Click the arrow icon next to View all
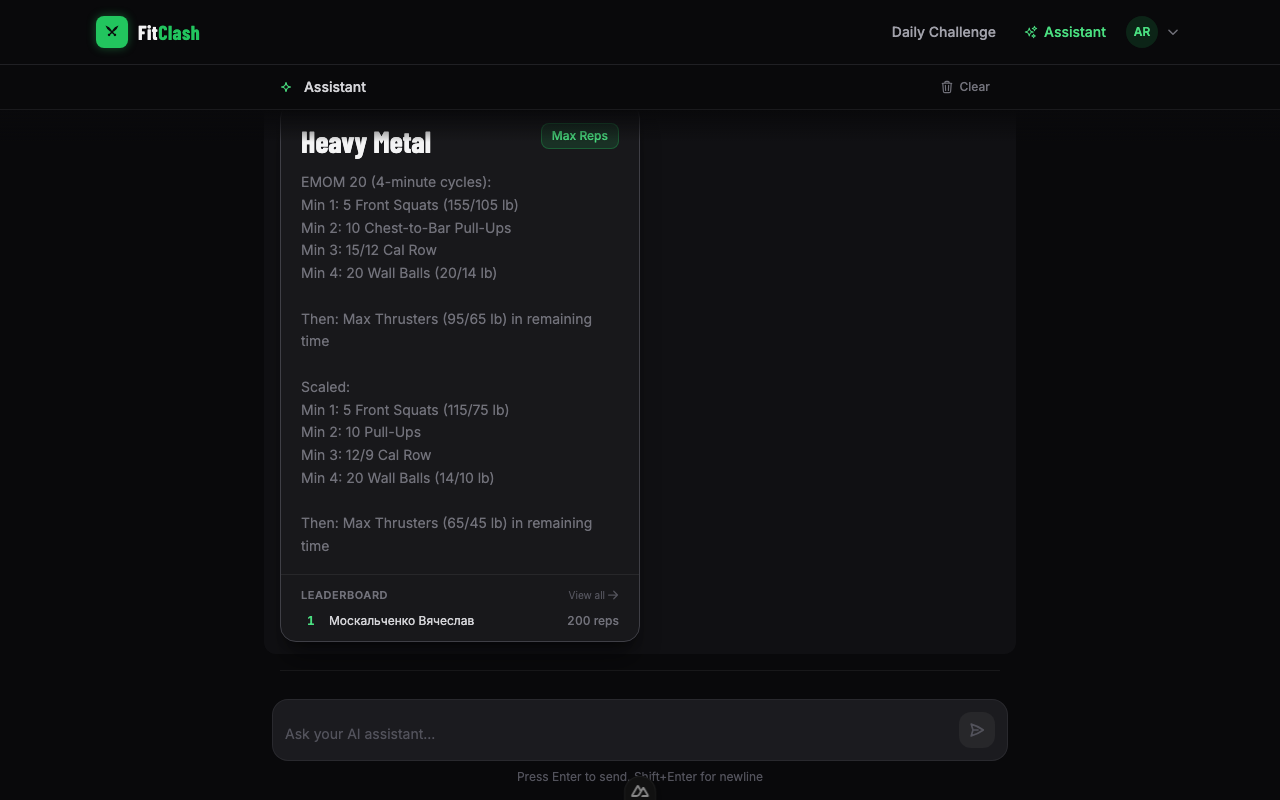The image size is (1280, 800). pos(613,595)
